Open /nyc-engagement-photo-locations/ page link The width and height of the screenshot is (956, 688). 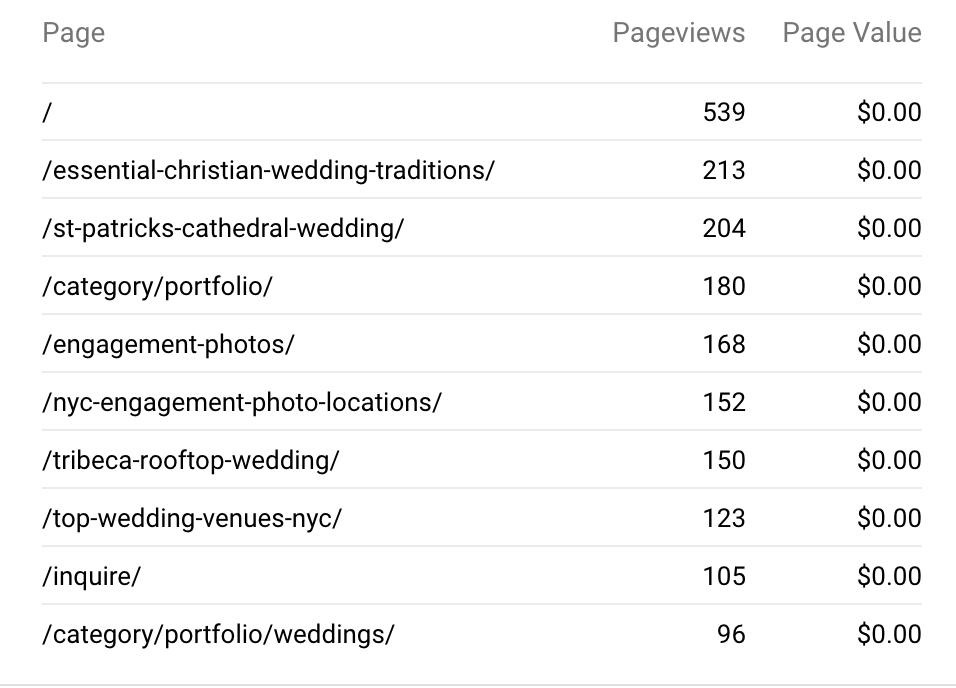click(241, 402)
